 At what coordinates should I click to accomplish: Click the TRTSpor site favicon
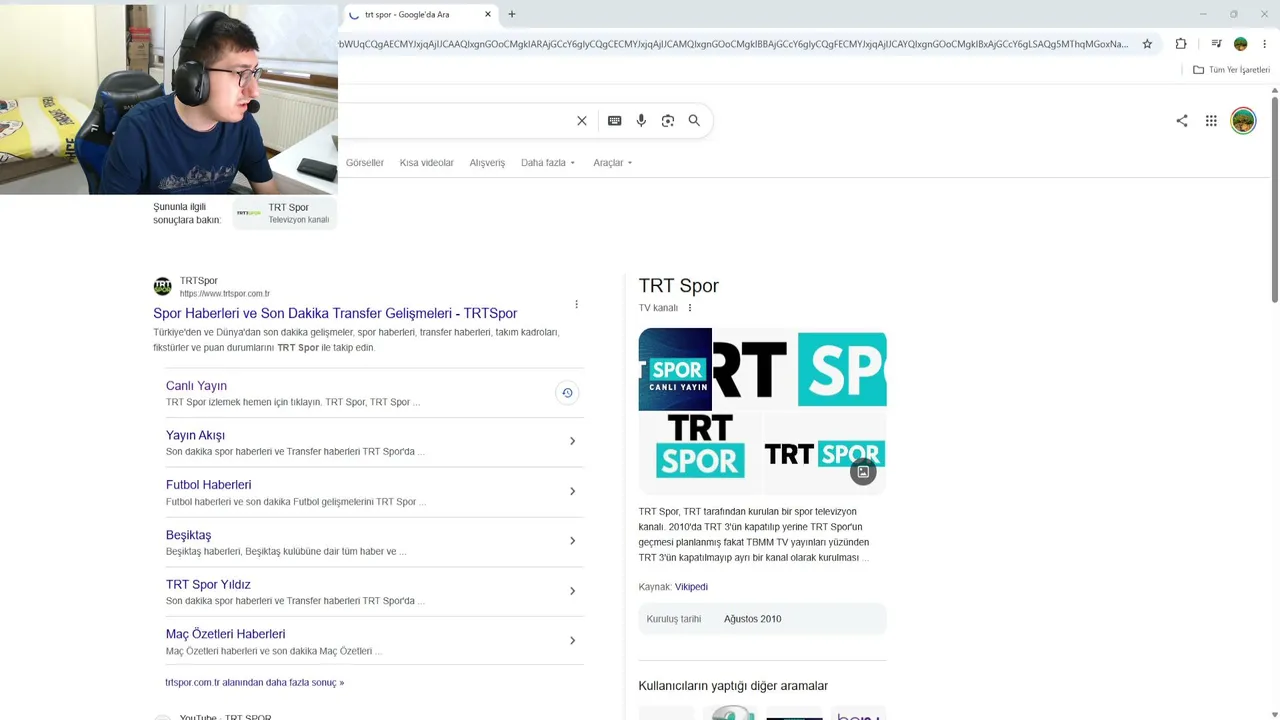click(x=162, y=287)
